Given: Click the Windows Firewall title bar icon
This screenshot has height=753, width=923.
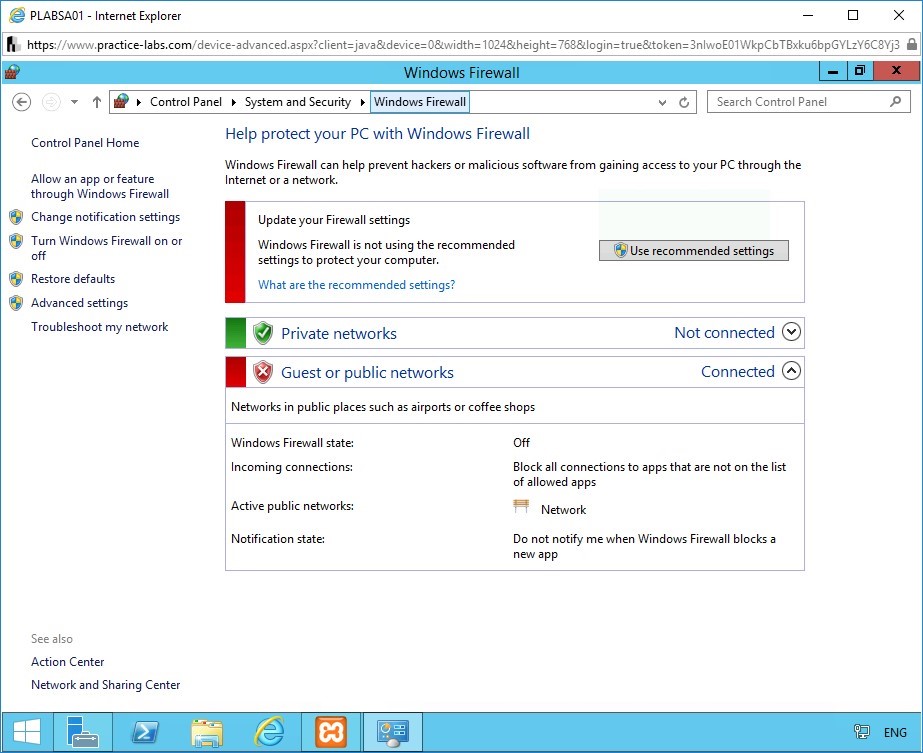Looking at the screenshot, I should coord(12,72).
